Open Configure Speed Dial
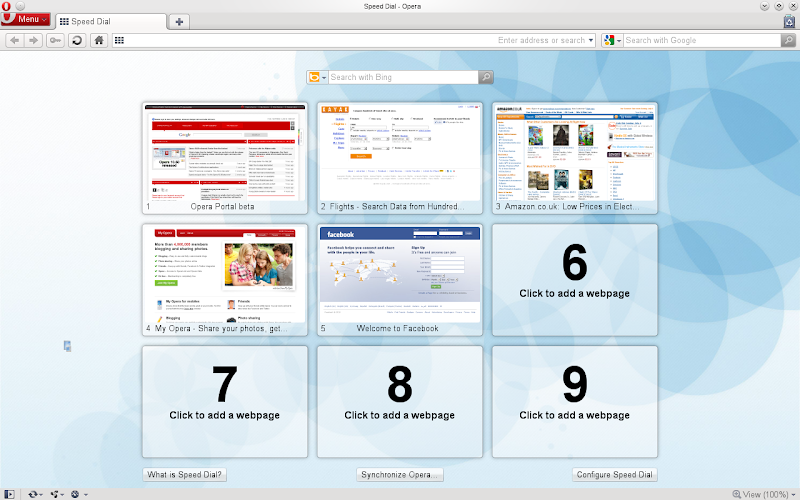 [614, 474]
